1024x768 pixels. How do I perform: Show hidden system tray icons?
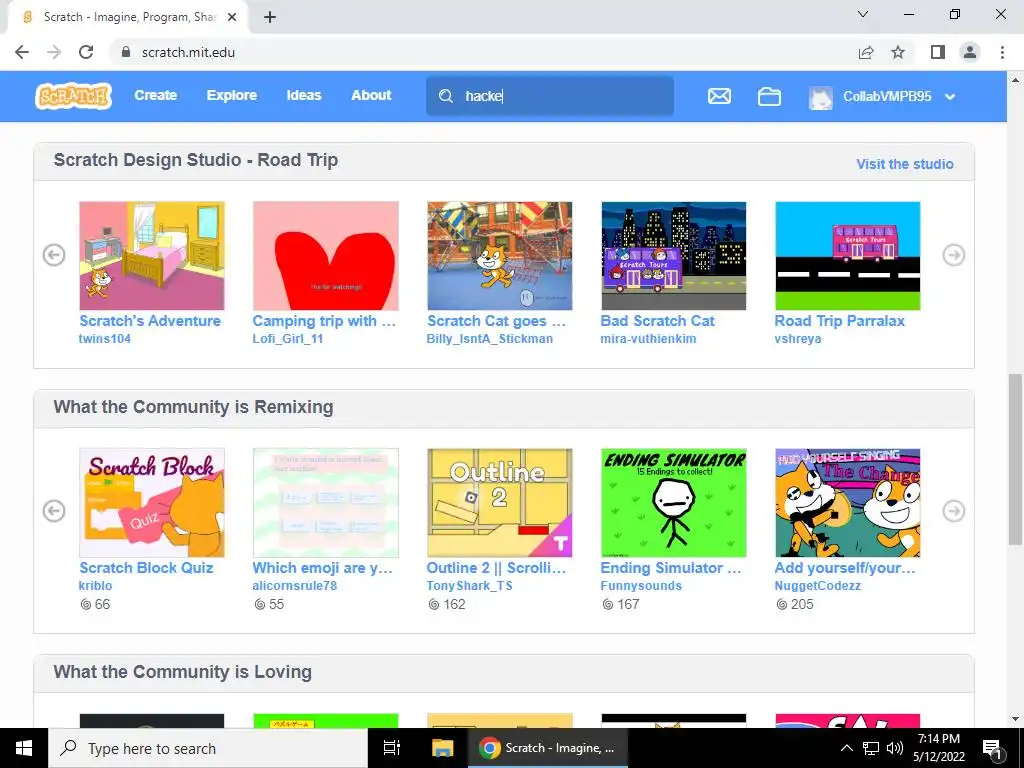pyautogui.click(x=846, y=748)
